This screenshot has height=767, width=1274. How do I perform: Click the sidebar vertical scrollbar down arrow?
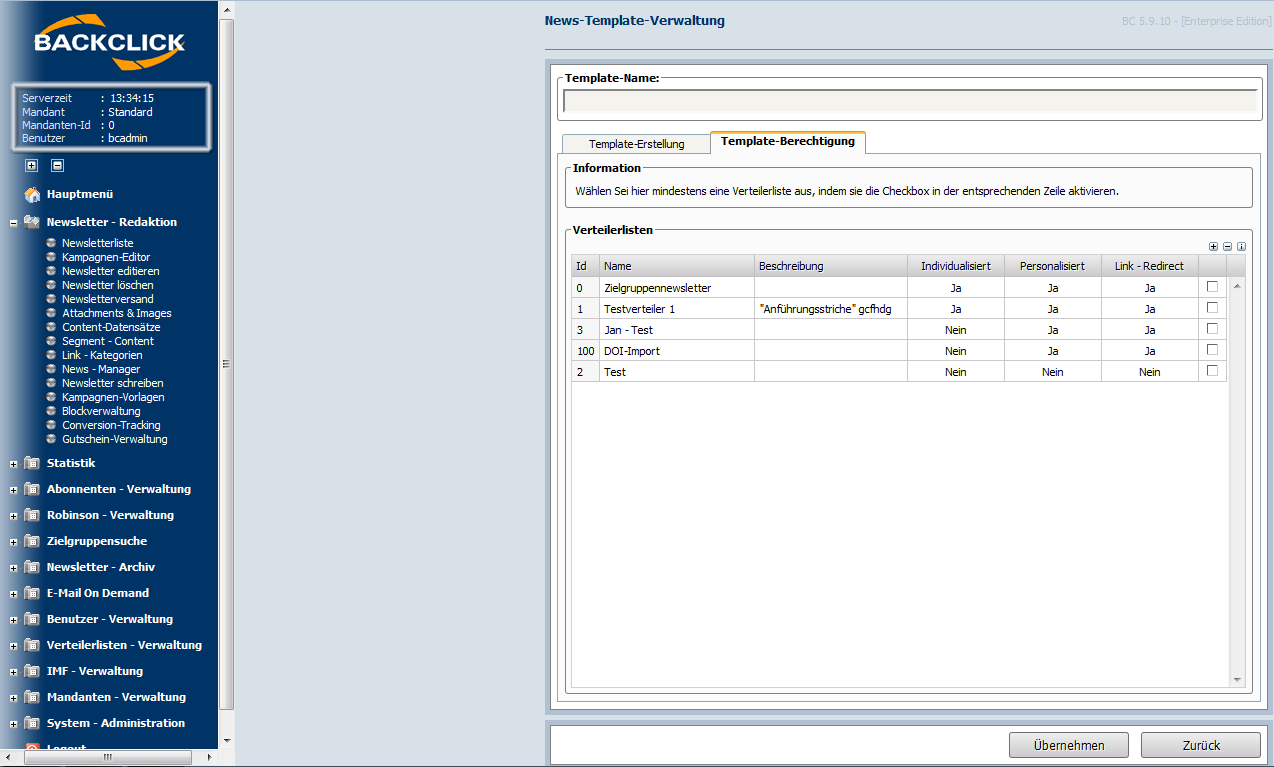[x=226, y=741]
